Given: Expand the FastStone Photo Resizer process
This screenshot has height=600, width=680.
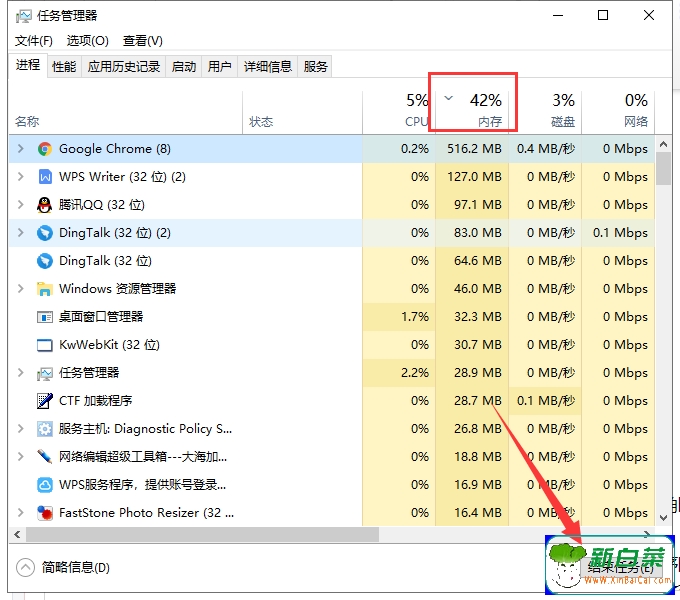Looking at the screenshot, I should pos(20,513).
